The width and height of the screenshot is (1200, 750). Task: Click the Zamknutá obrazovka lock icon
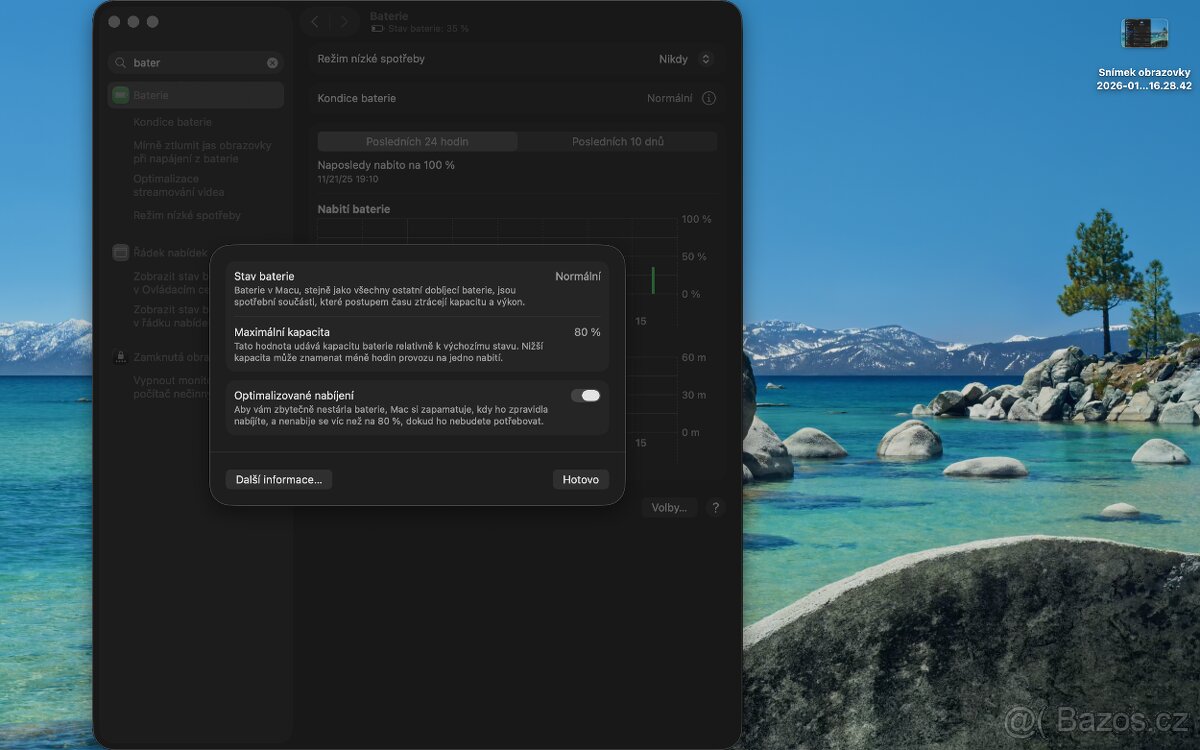(x=120, y=357)
